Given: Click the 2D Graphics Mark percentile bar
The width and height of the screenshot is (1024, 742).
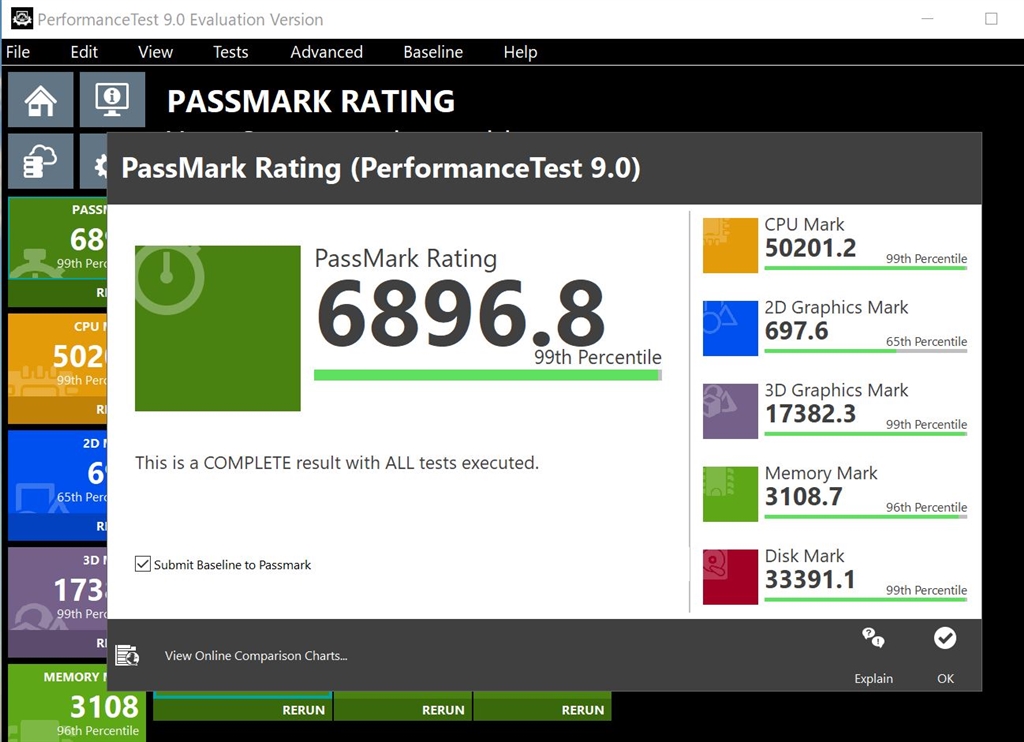Looking at the screenshot, I should coord(865,351).
